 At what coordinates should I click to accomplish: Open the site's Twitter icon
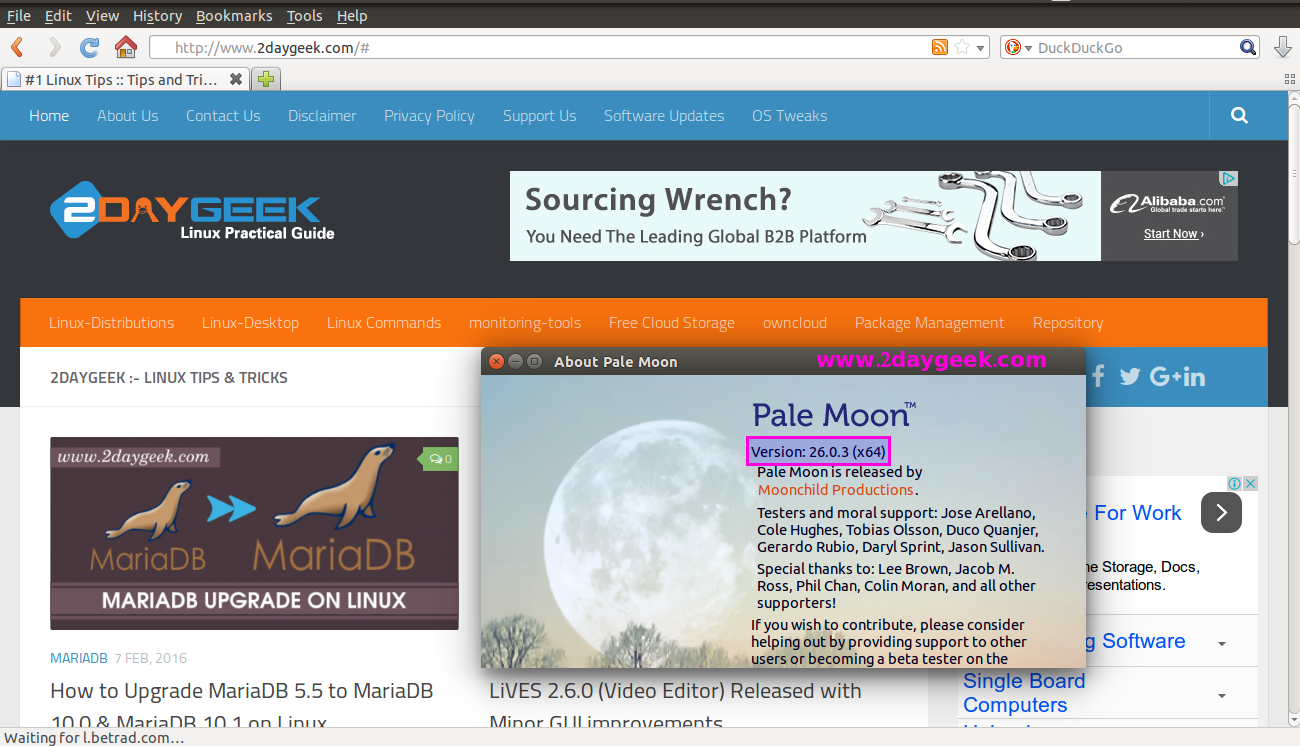pyautogui.click(x=1130, y=376)
